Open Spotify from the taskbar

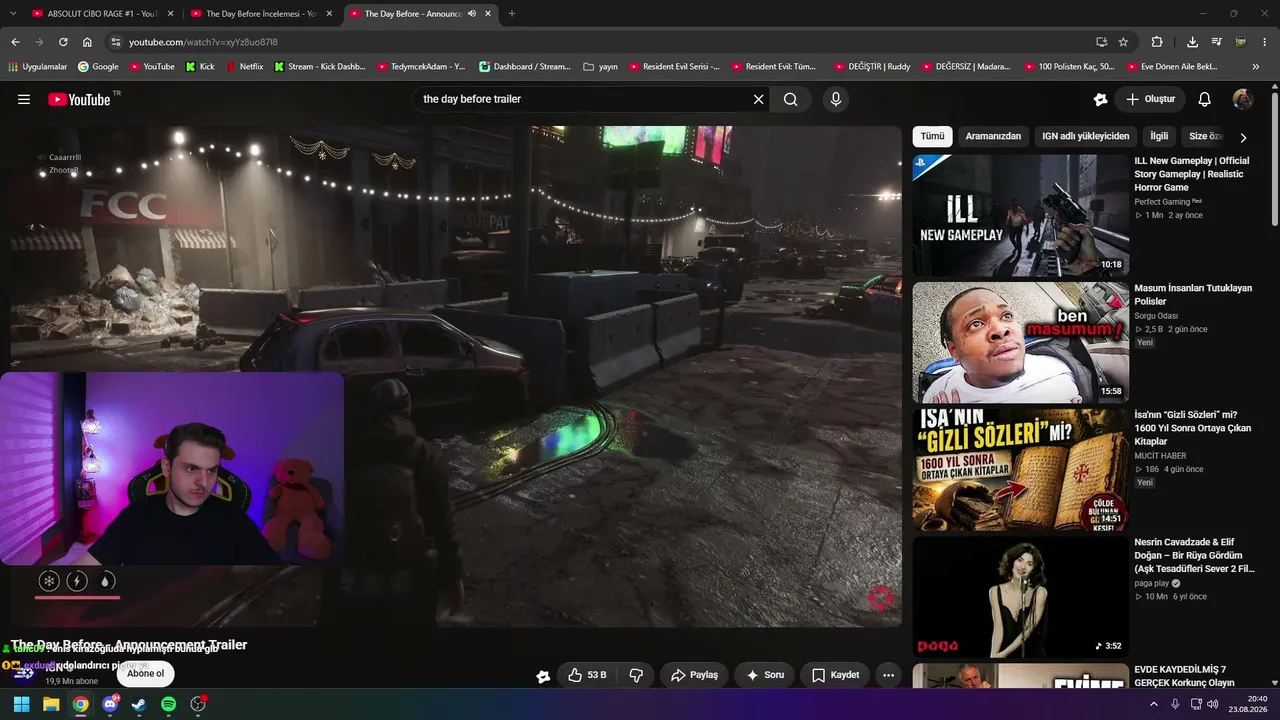[x=168, y=704]
